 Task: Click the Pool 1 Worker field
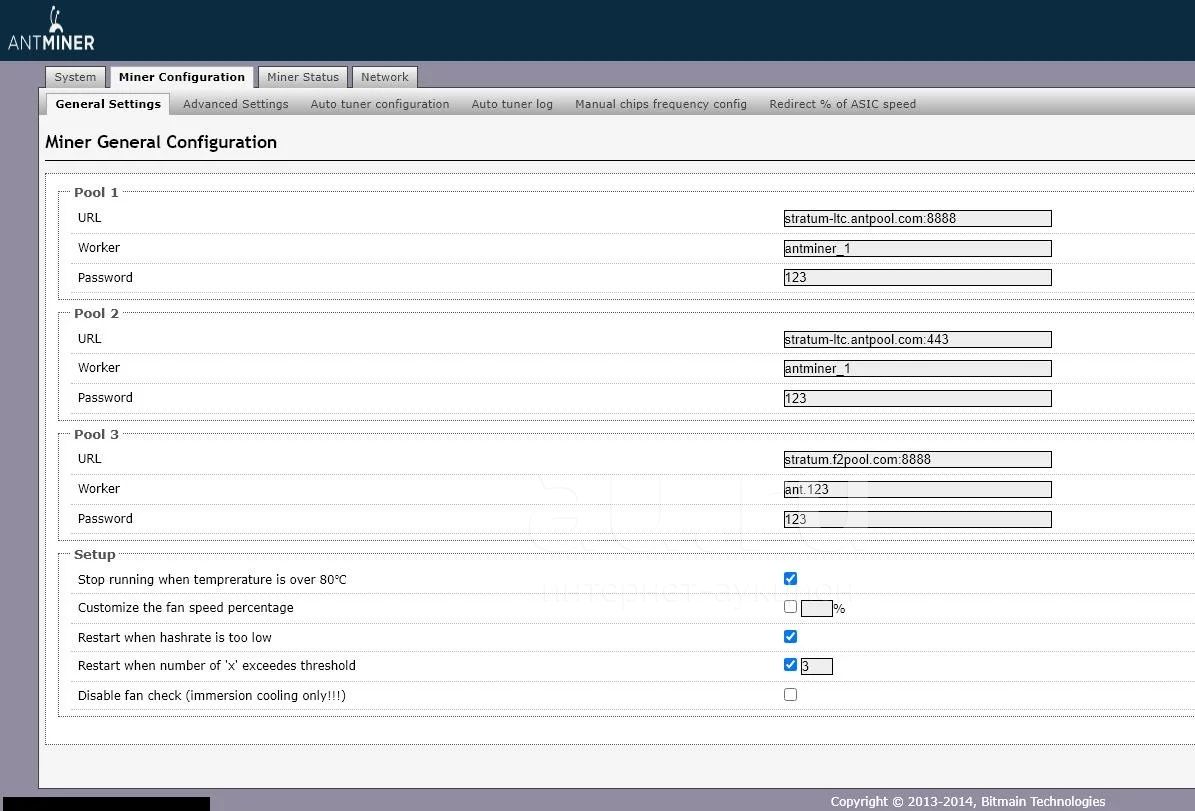[x=918, y=248]
